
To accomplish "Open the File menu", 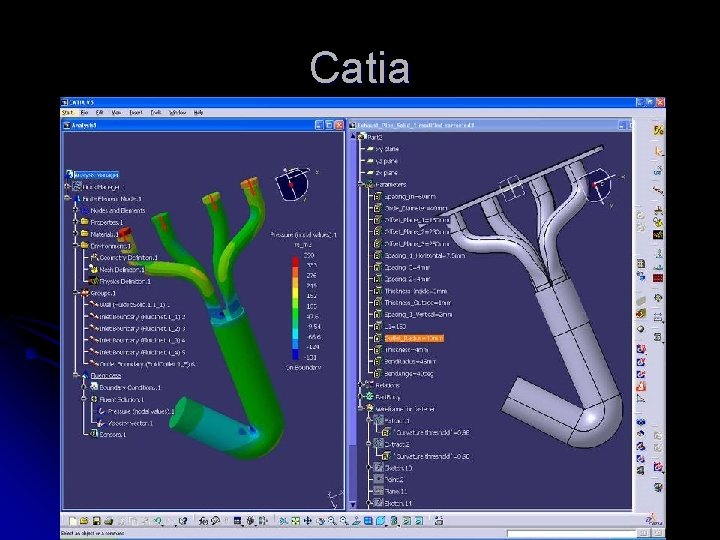I will 84,112.
